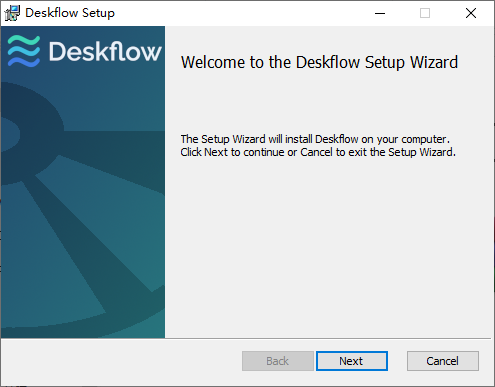
Task: Open the installer icon system menu
Action: point(12,13)
